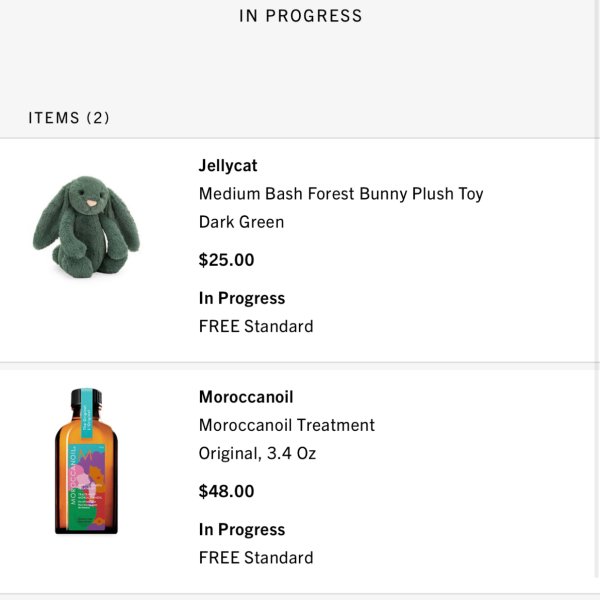Select the Dark Green color text

[x=241, y=222]
